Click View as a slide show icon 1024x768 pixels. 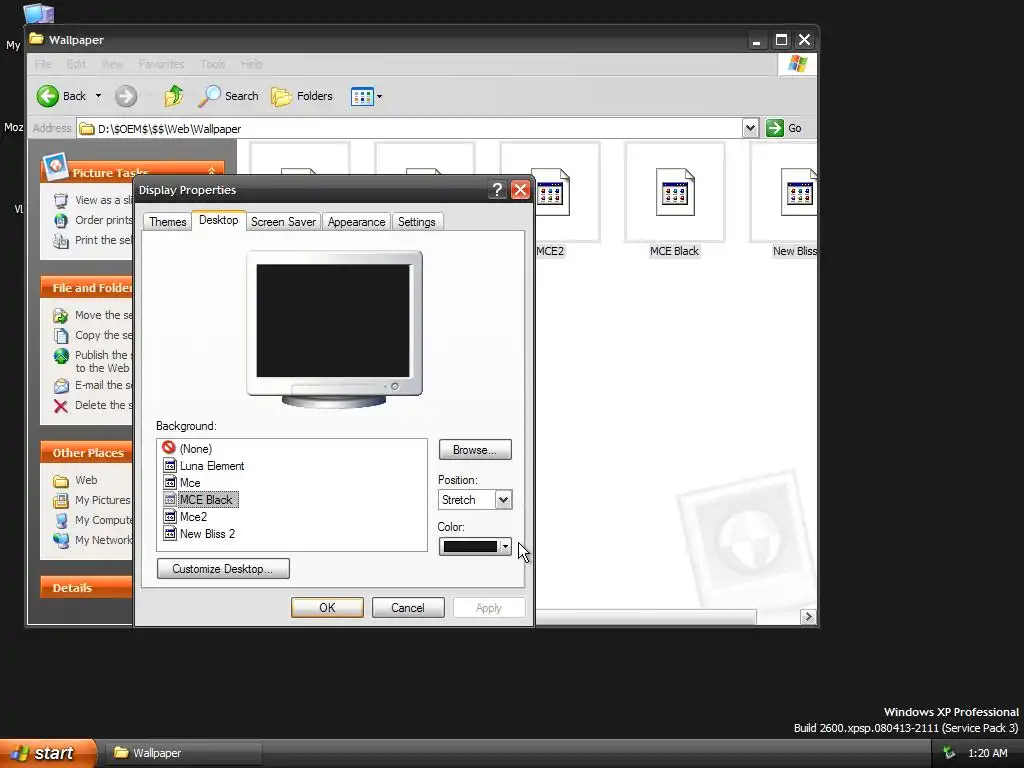[x=61, y=200]
